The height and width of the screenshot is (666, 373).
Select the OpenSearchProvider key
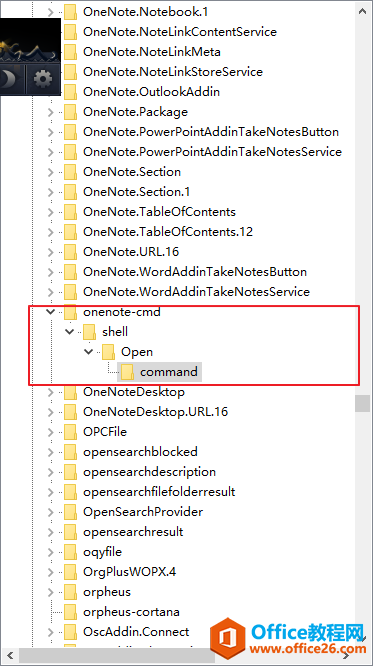(143, 512)
